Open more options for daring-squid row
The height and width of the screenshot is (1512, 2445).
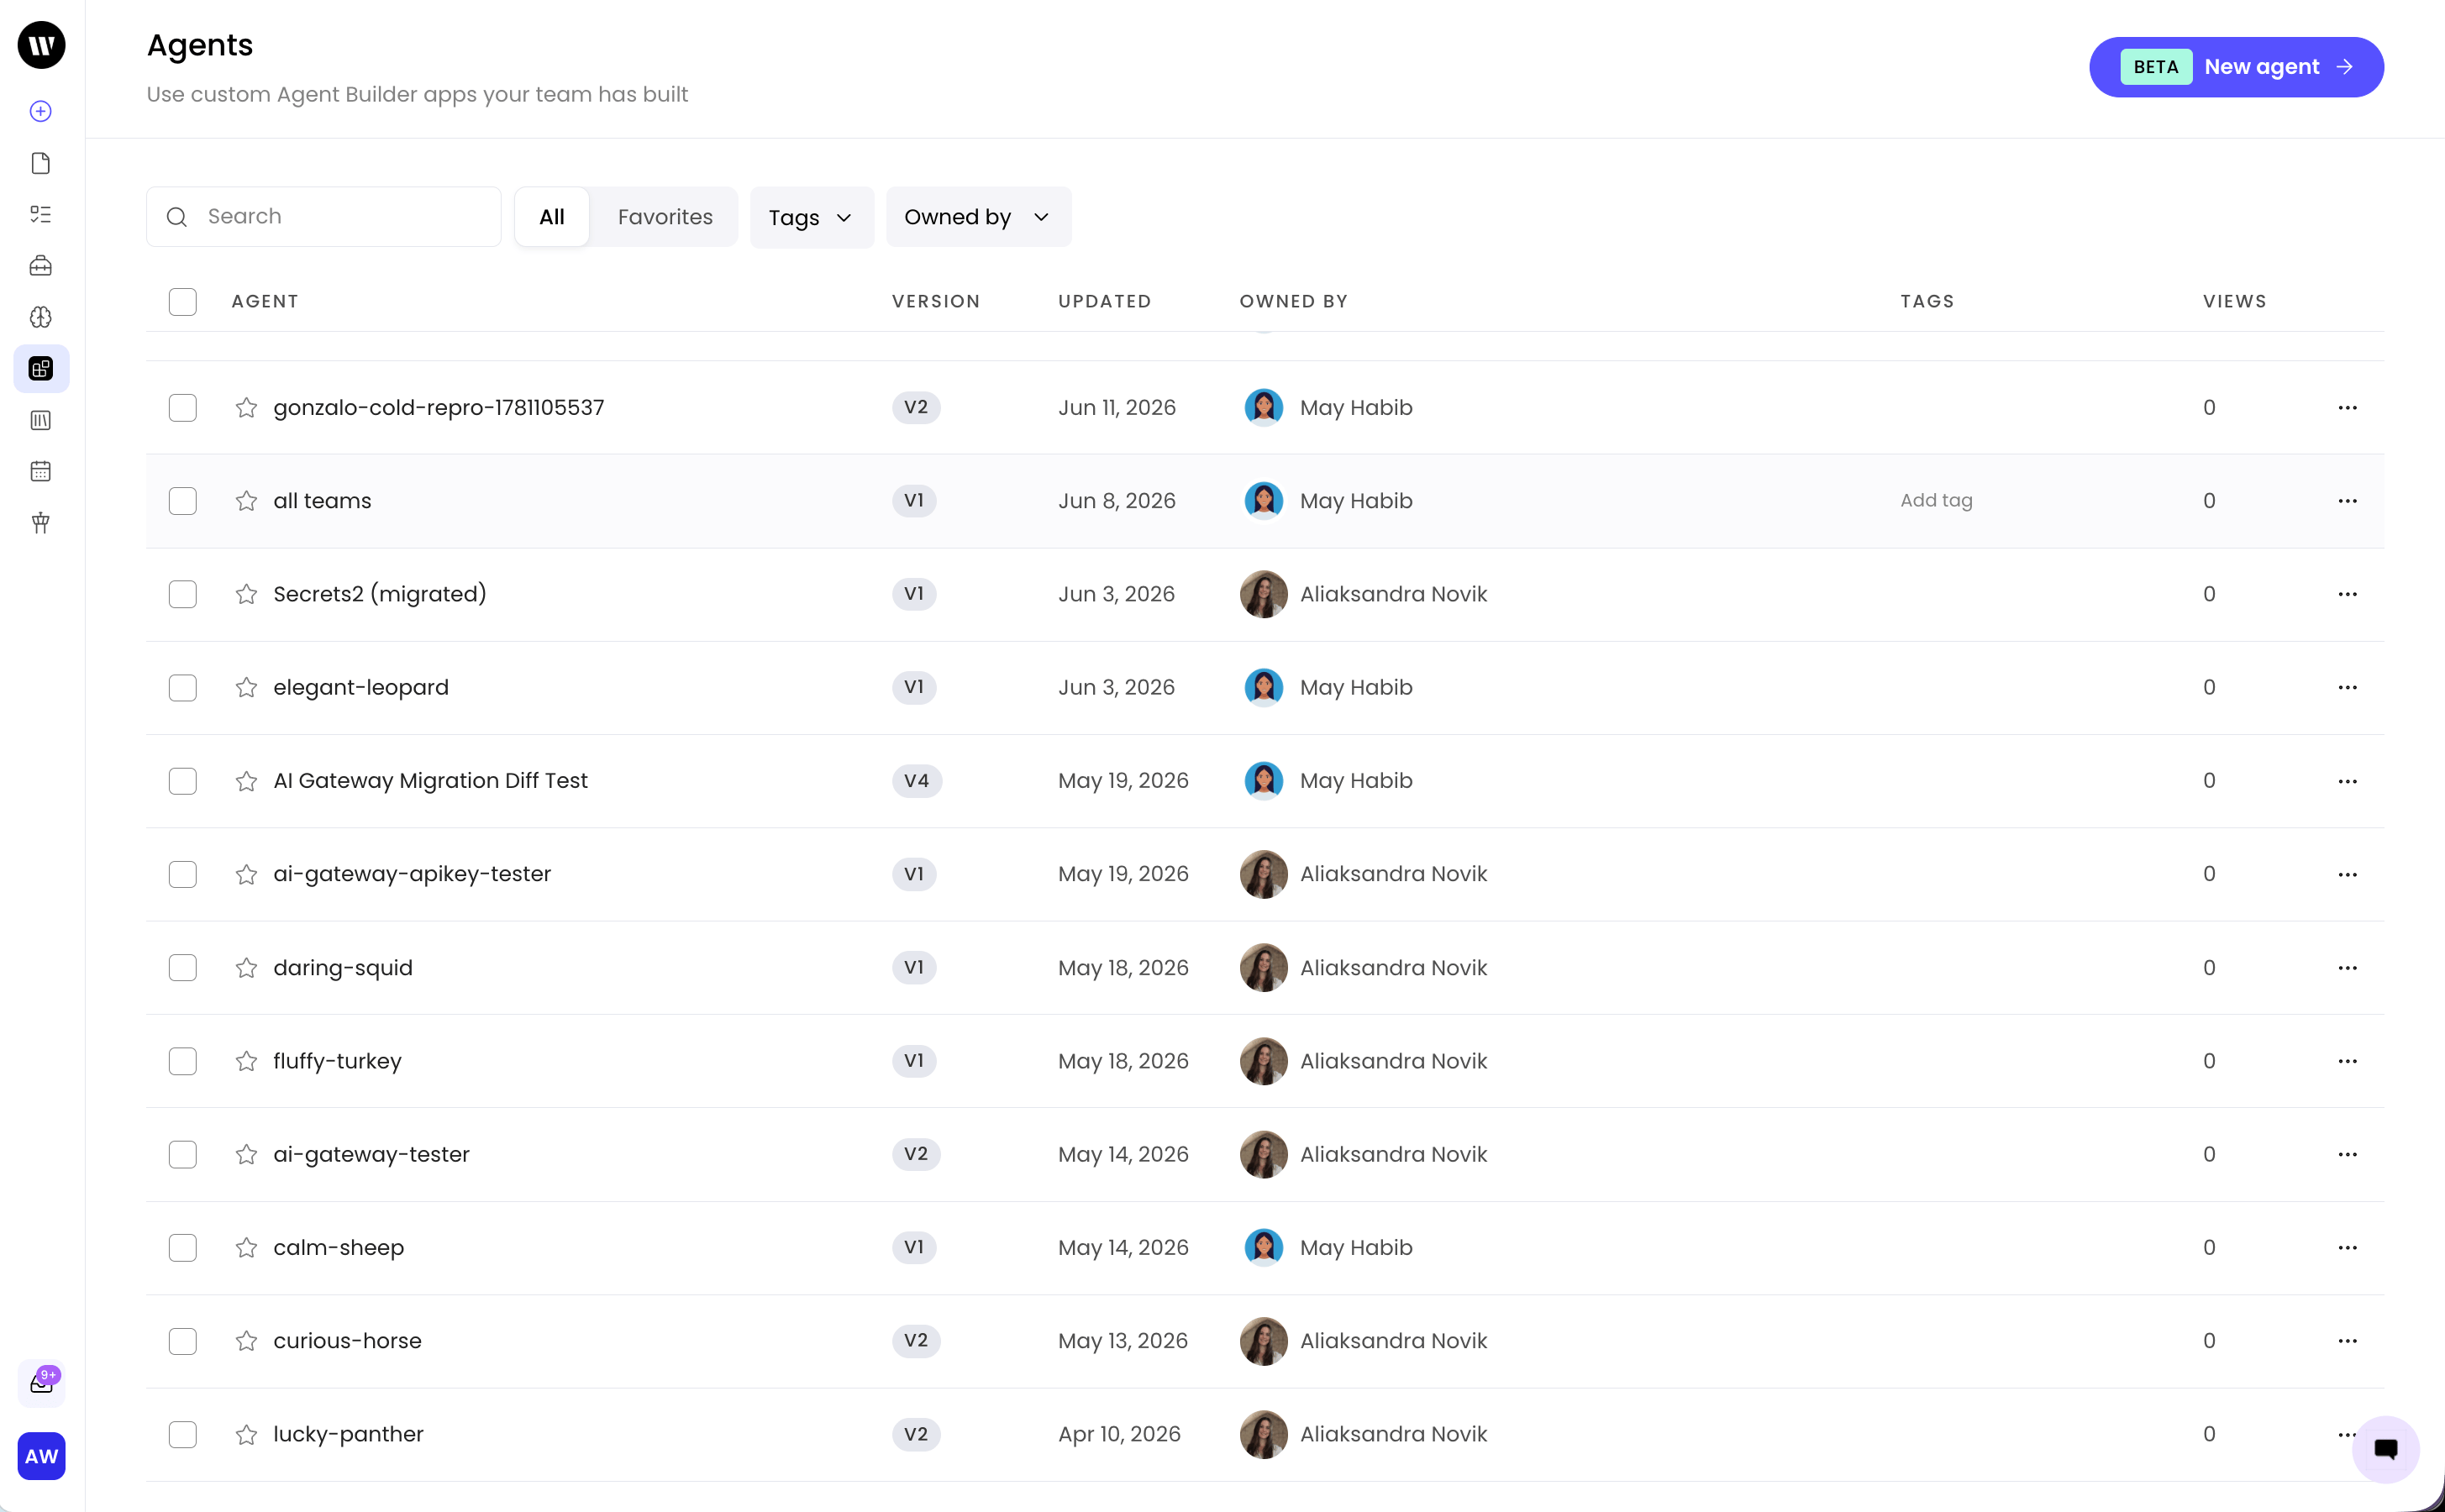point(2347,968)
